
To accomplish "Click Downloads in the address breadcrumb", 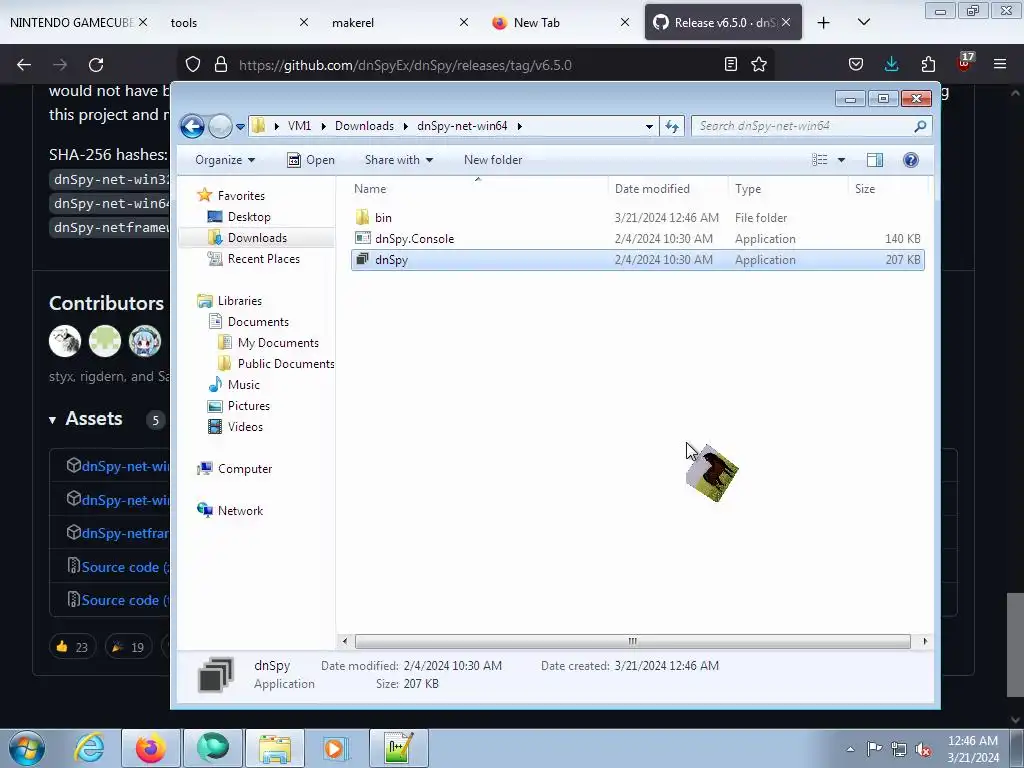I will click(364, 126).
